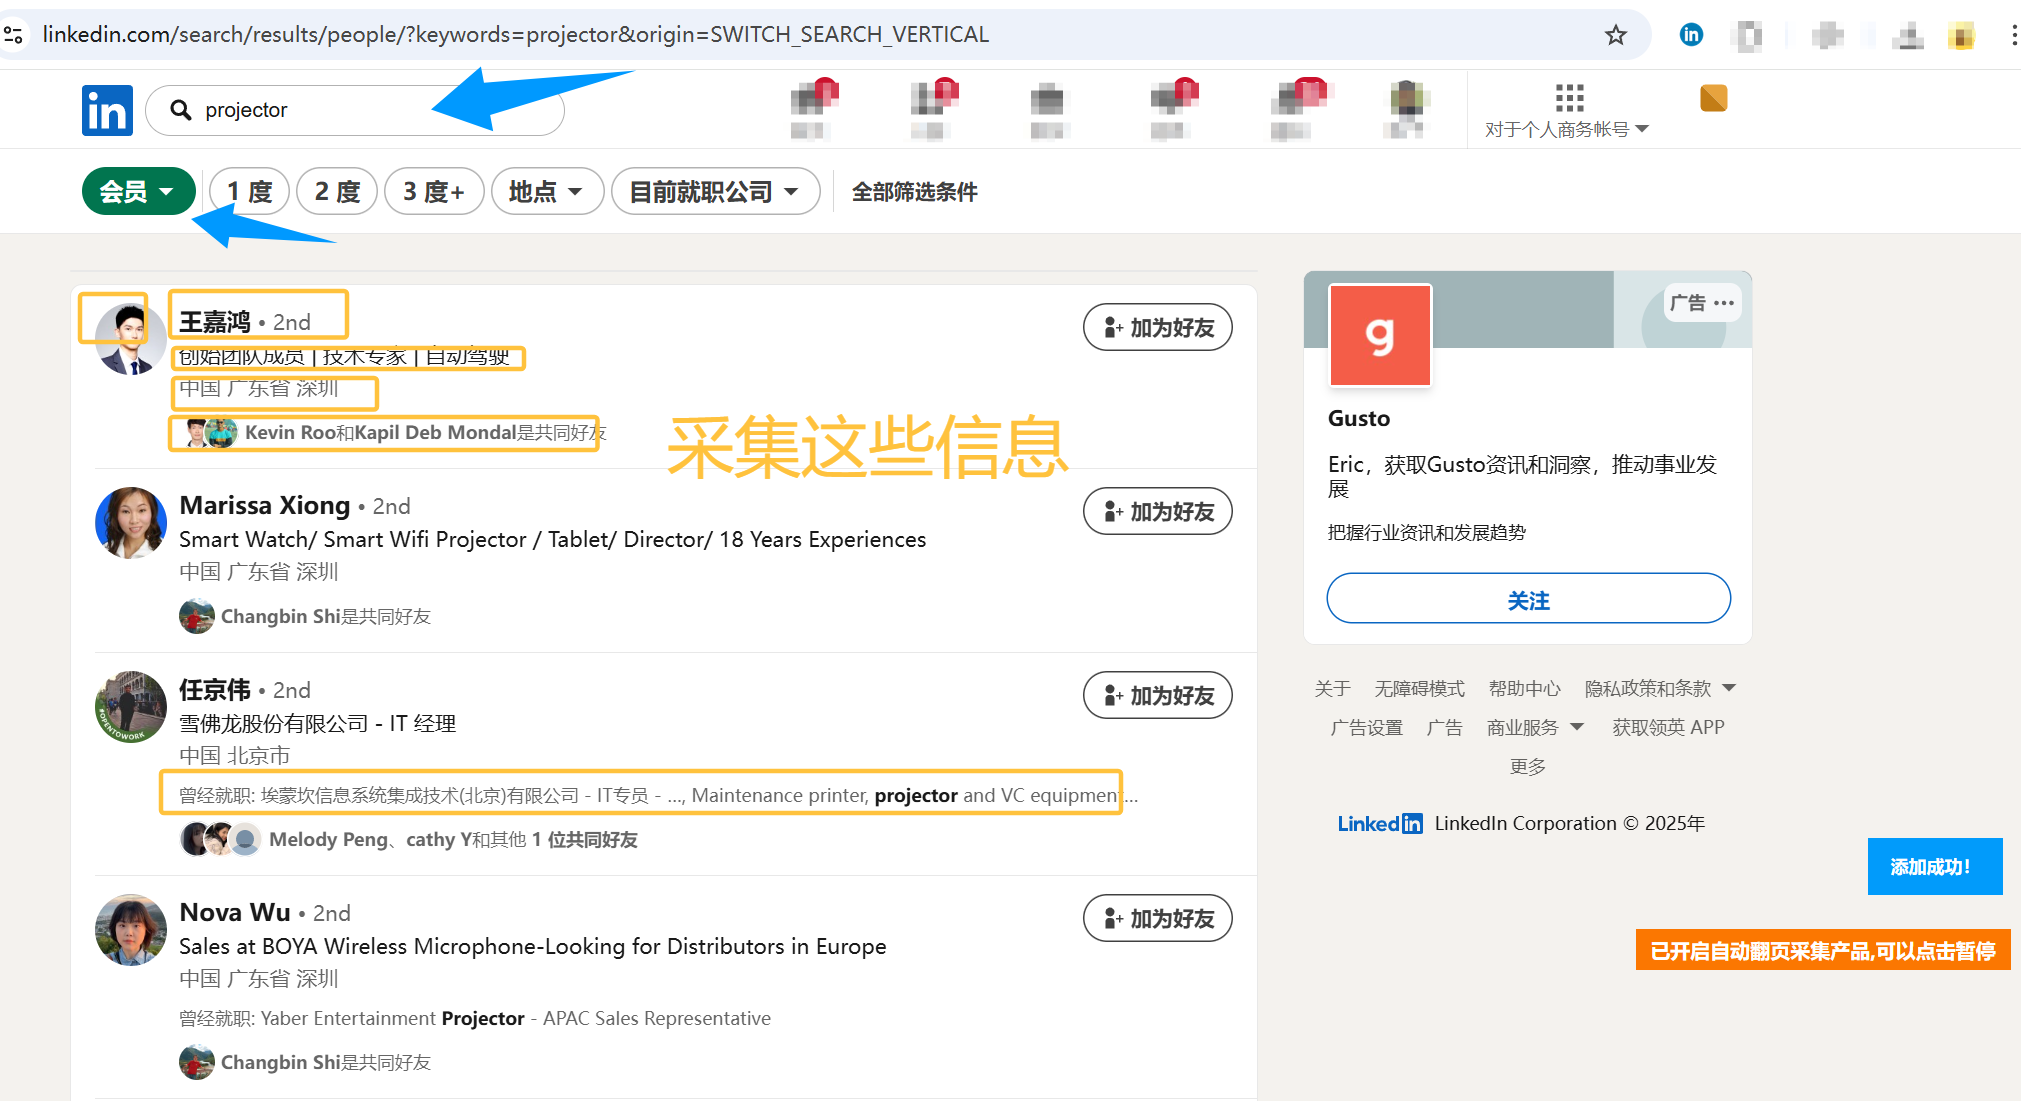Screen dimensions: 2021x1101
Task: Click the LinkedIn home logo
Action: (x=107, y=110)
